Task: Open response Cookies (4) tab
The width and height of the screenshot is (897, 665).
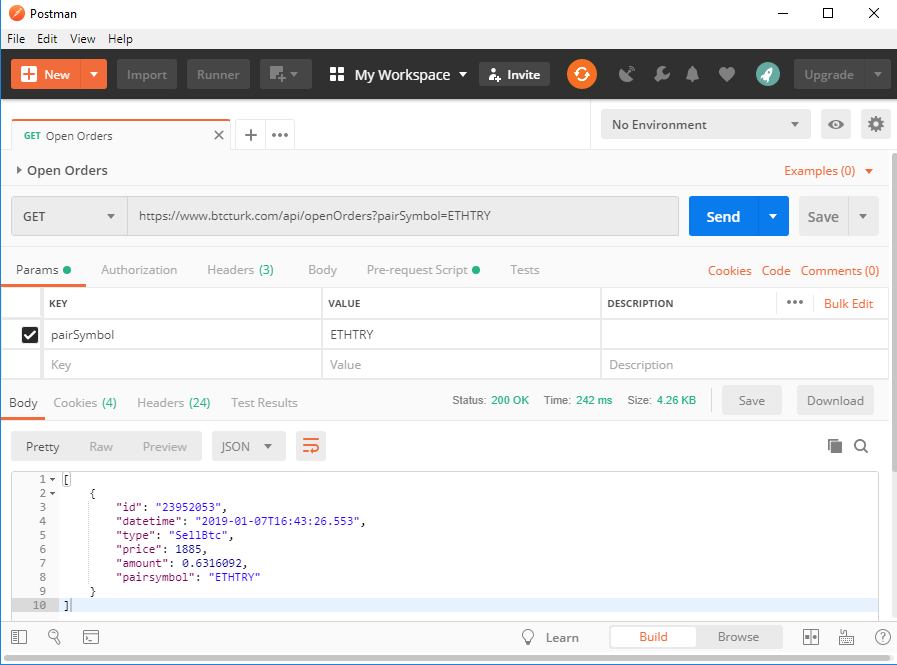Action: [x=85, y=402]
